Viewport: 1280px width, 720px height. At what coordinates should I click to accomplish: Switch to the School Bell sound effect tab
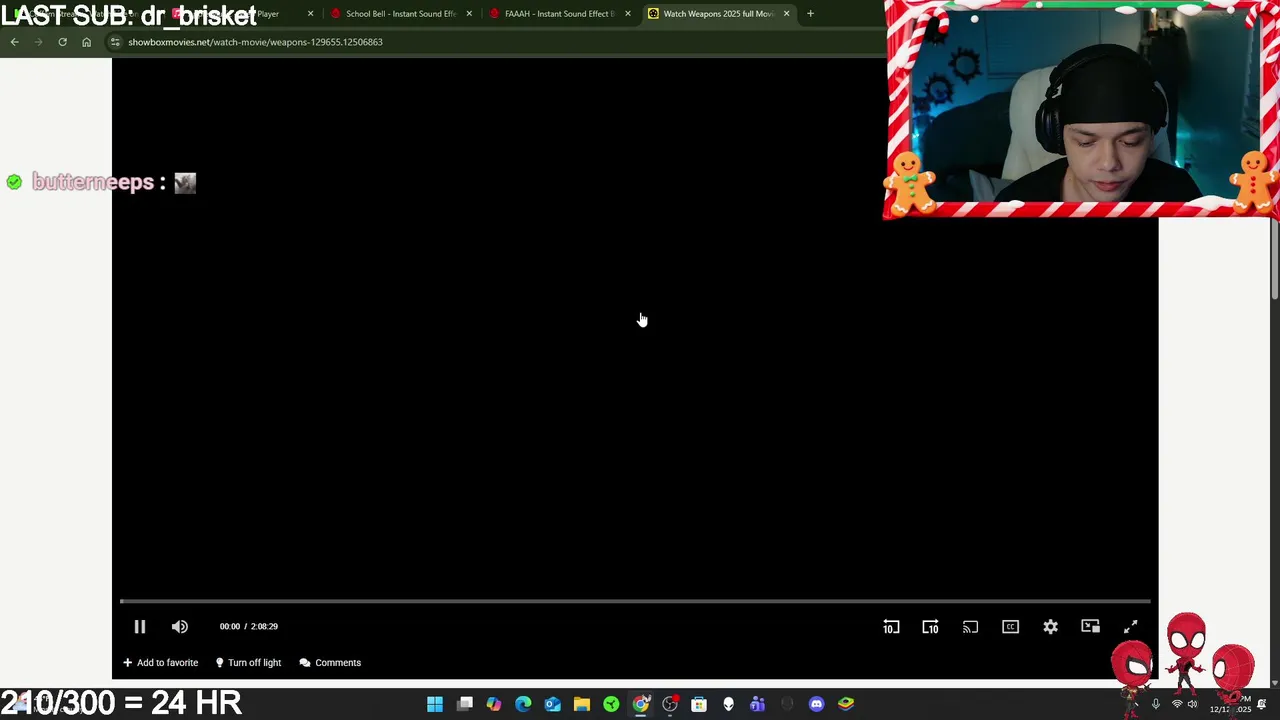click(400, 14)
